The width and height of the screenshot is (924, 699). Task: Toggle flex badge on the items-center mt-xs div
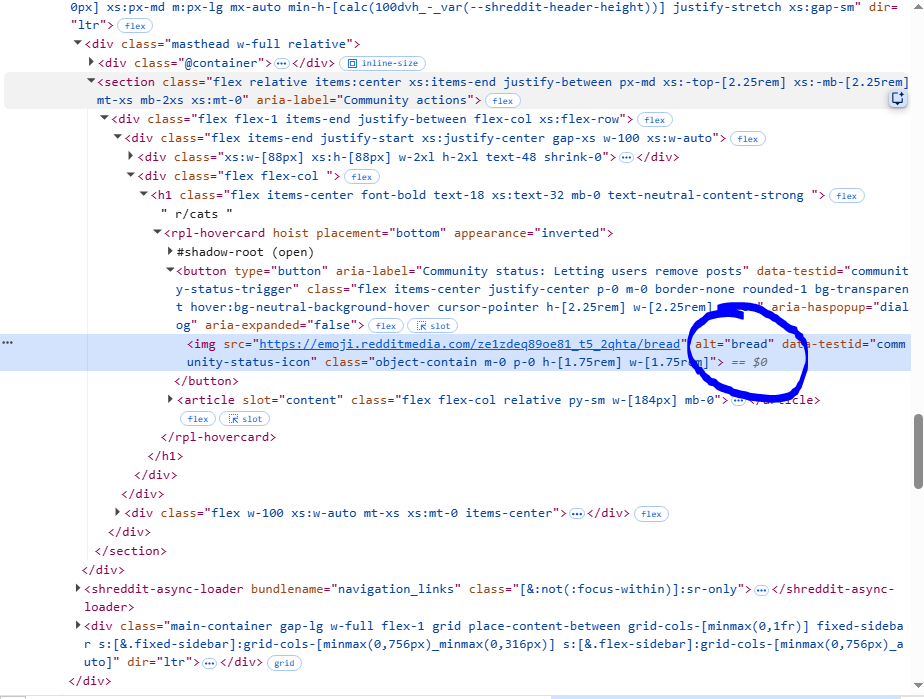[x=651, y=514]
